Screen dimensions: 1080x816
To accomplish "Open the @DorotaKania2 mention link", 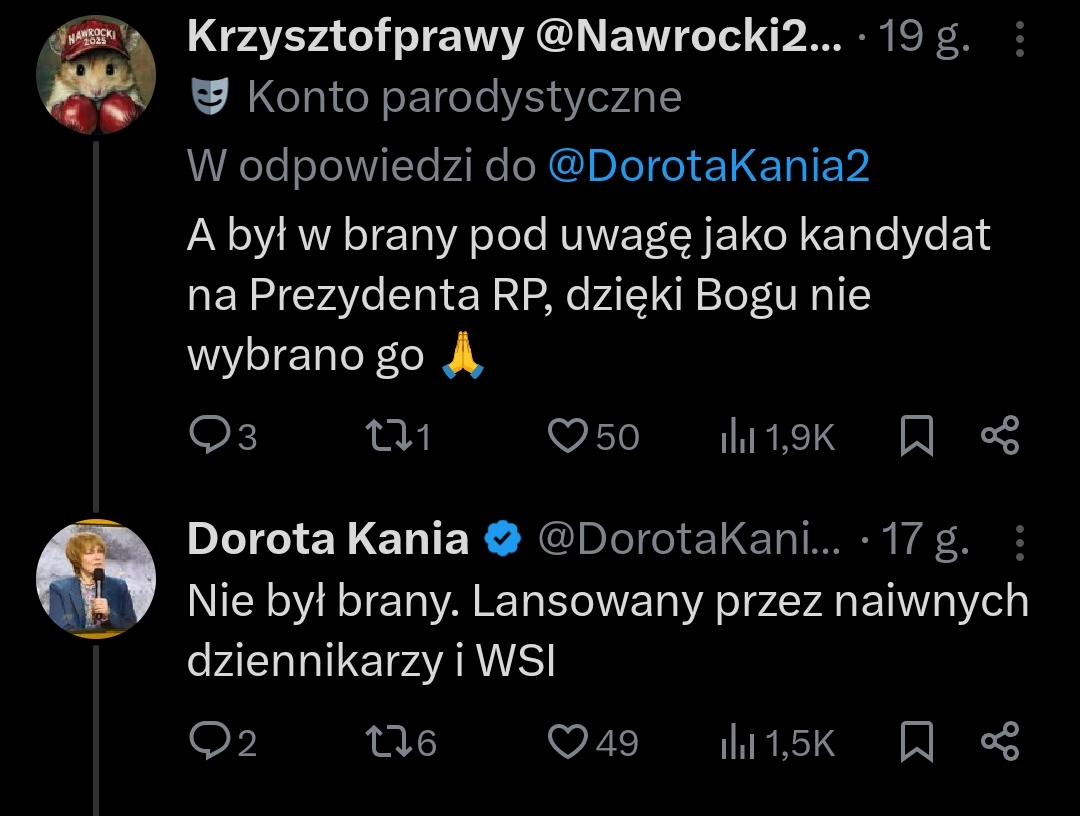I will pos(709,167).
